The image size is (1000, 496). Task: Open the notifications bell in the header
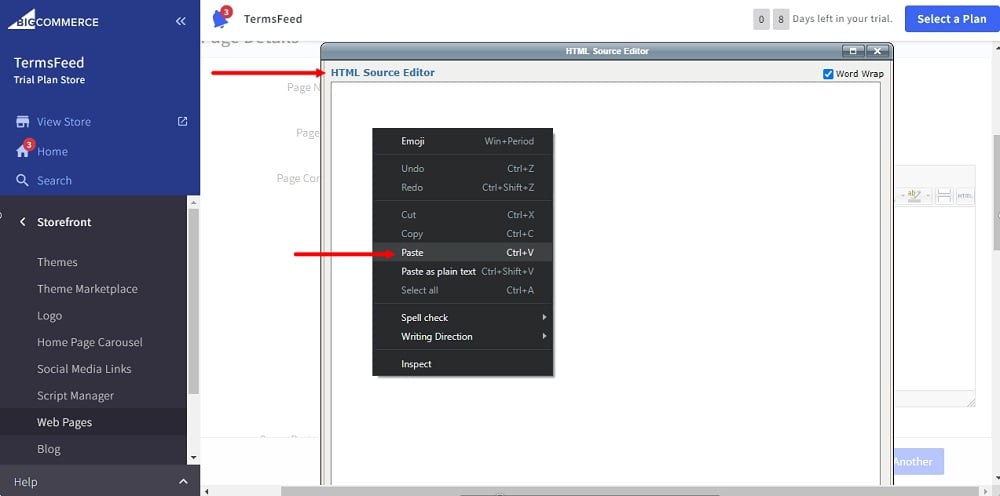pos(221,18)
